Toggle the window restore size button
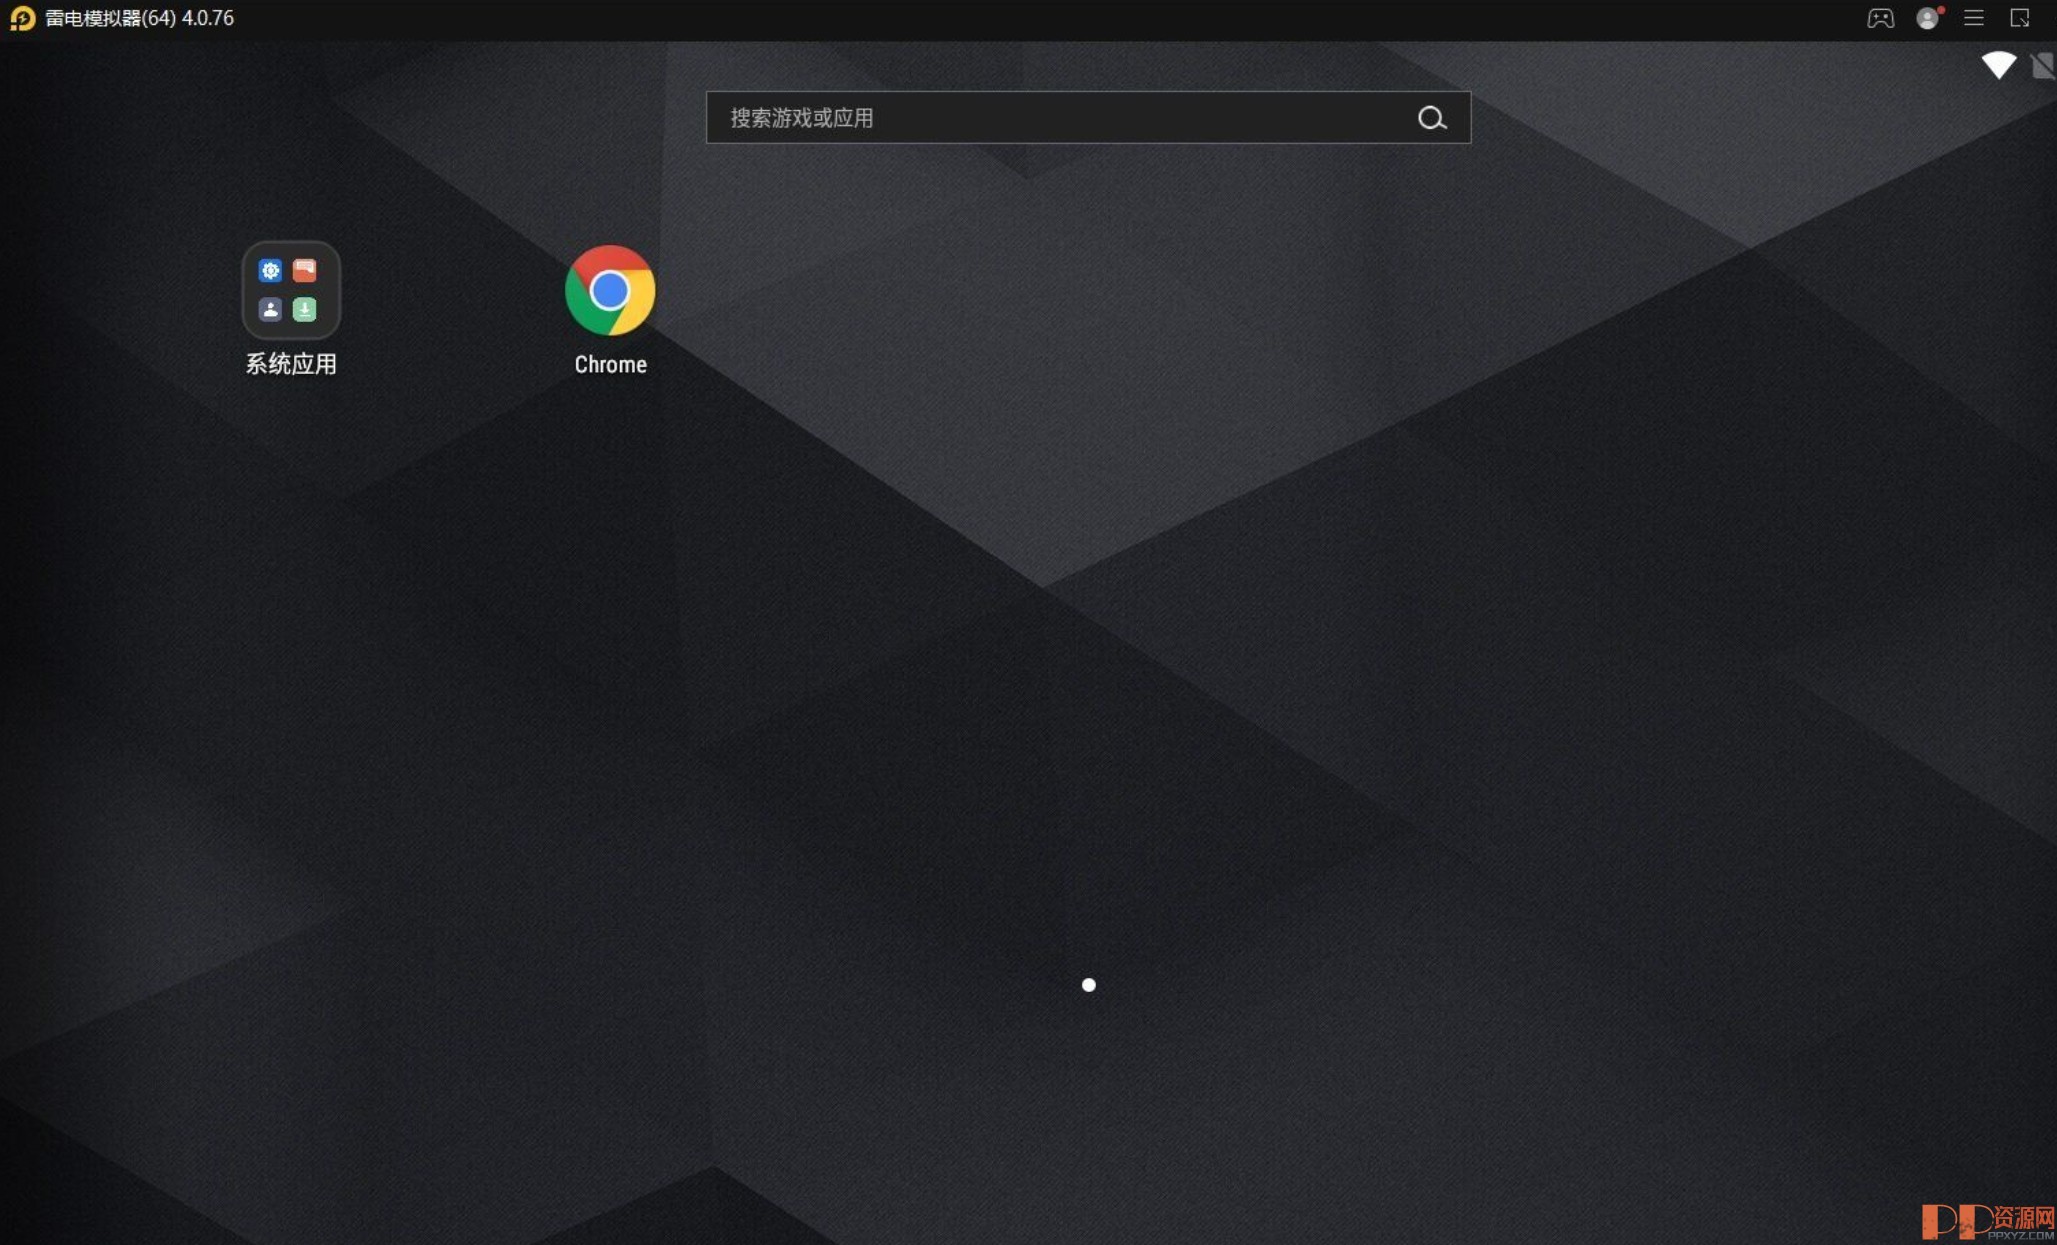2057x1245 pixels. [x=2019, y=18]
